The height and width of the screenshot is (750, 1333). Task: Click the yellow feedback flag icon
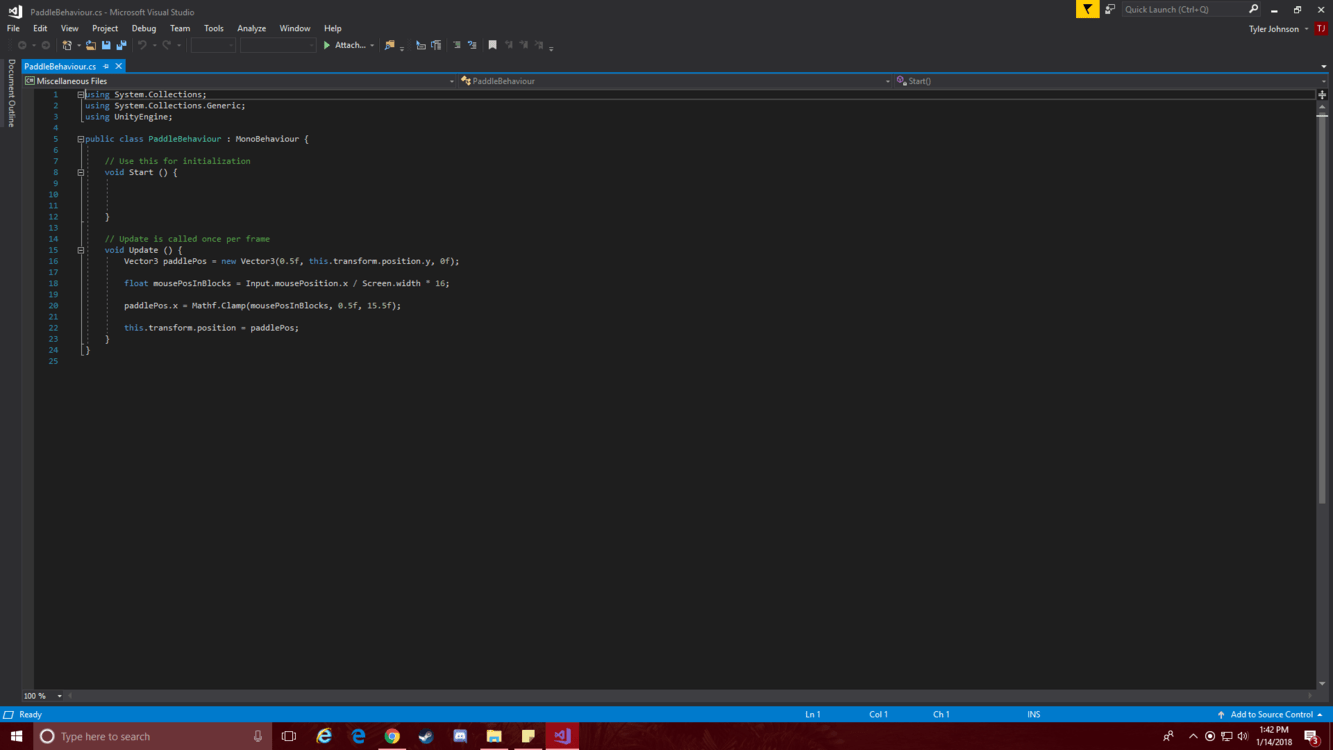[1086, 9]
